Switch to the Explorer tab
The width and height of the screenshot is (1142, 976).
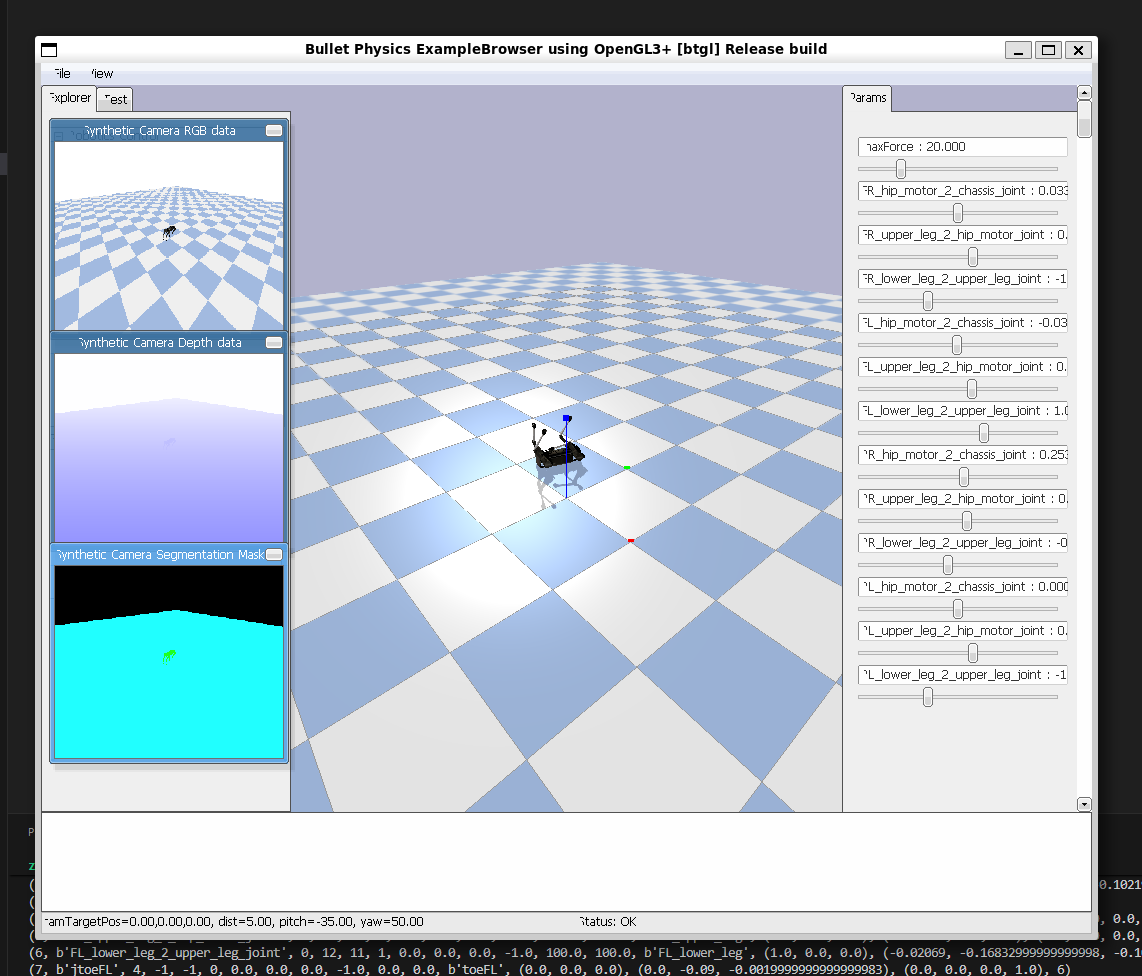(x=69, y=98)
